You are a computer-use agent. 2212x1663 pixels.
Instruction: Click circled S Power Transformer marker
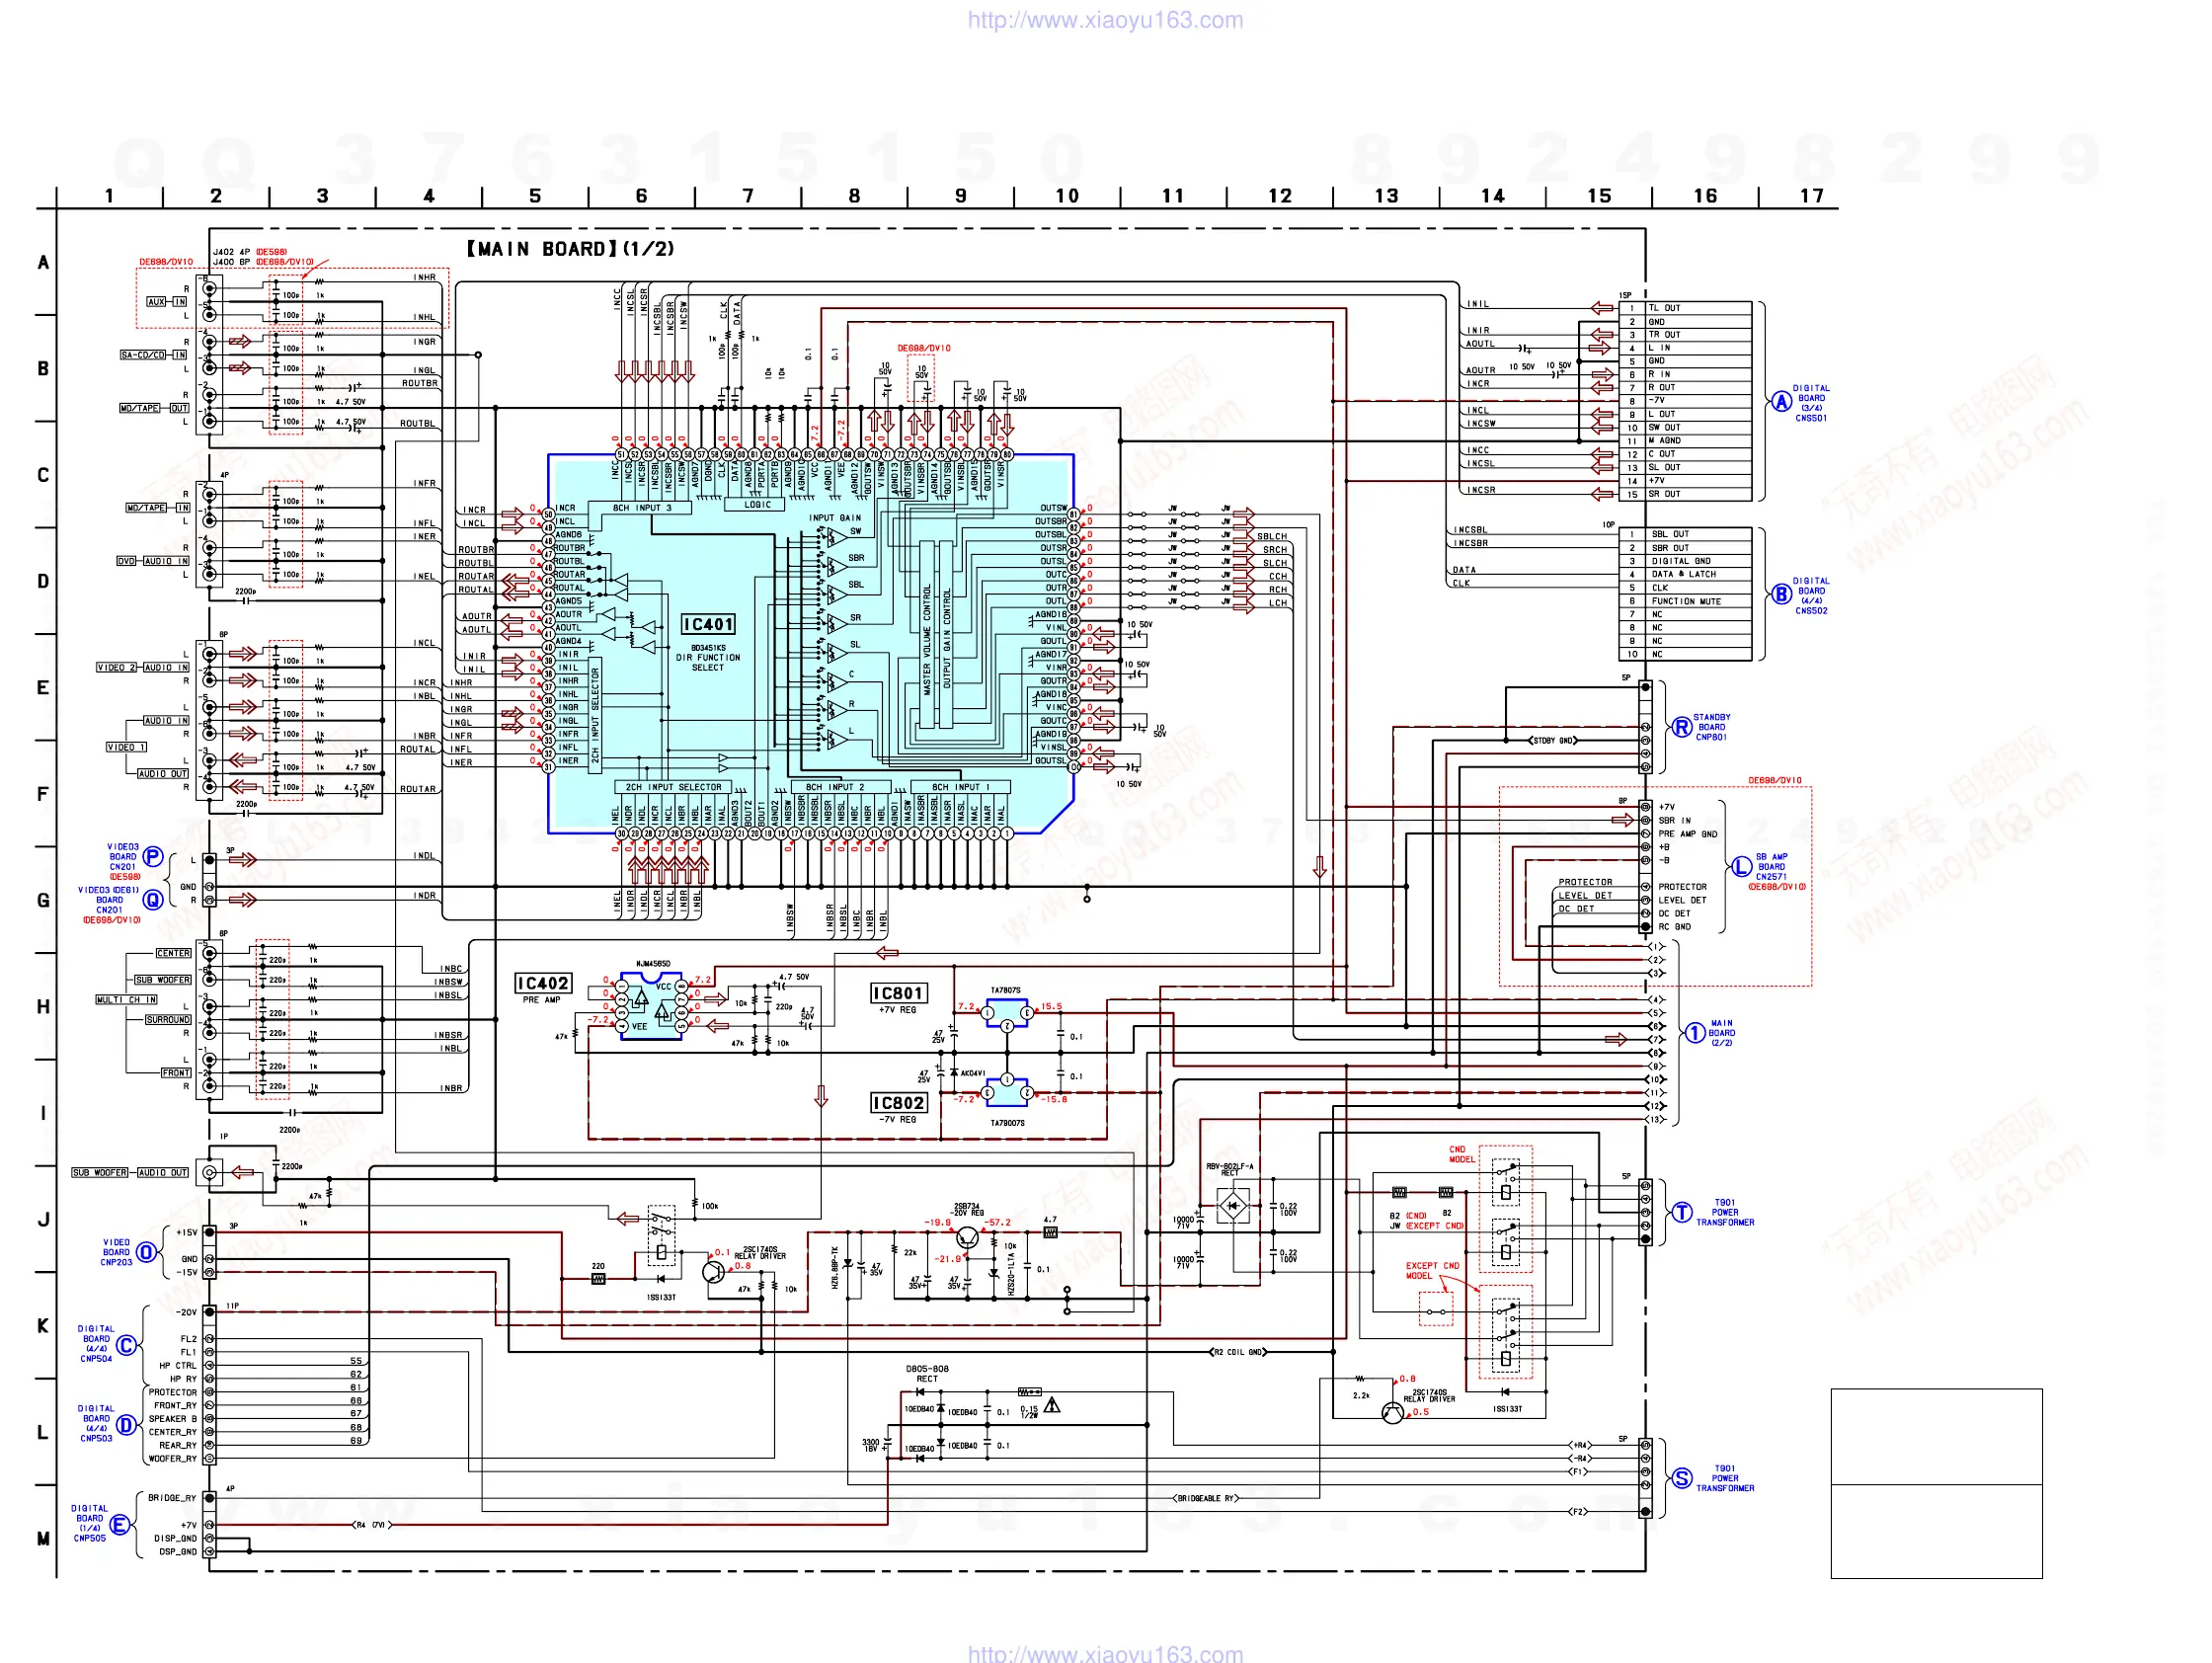pyautogui.click(x=1682, y=1478)
